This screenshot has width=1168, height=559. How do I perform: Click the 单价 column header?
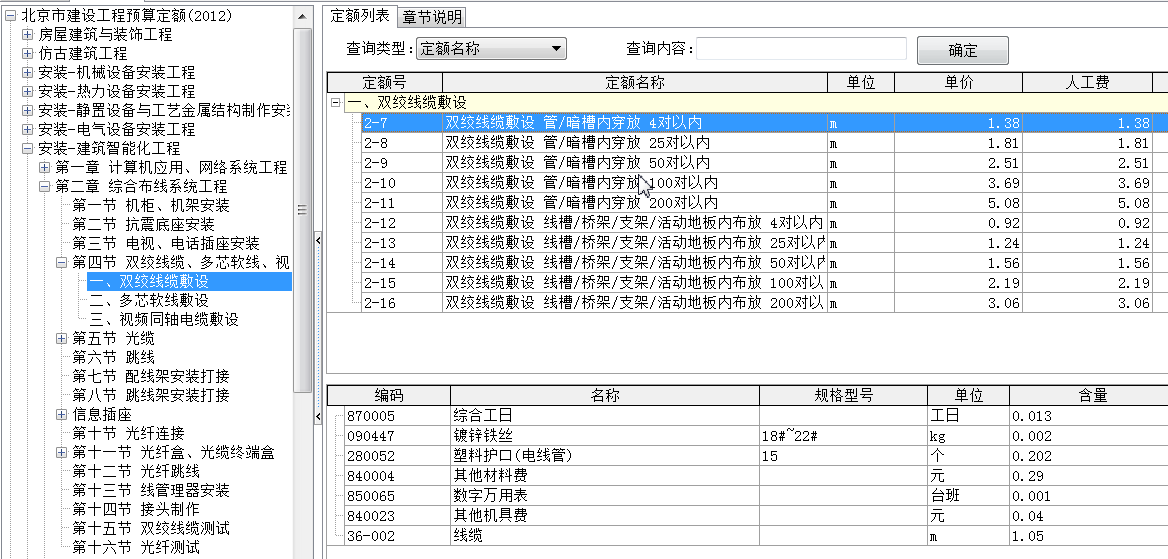(x=958, y=82)
